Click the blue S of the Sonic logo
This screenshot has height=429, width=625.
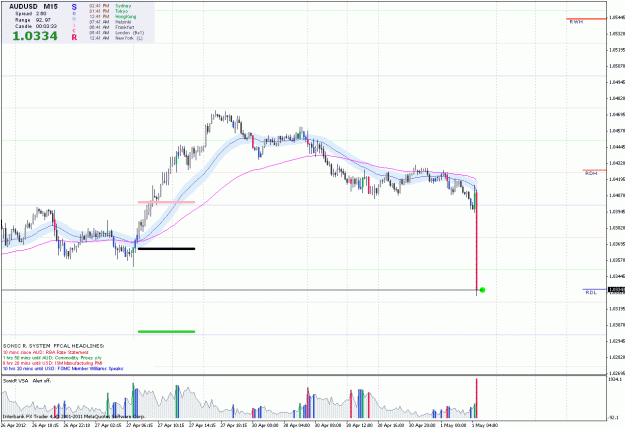tap(74, 7)
